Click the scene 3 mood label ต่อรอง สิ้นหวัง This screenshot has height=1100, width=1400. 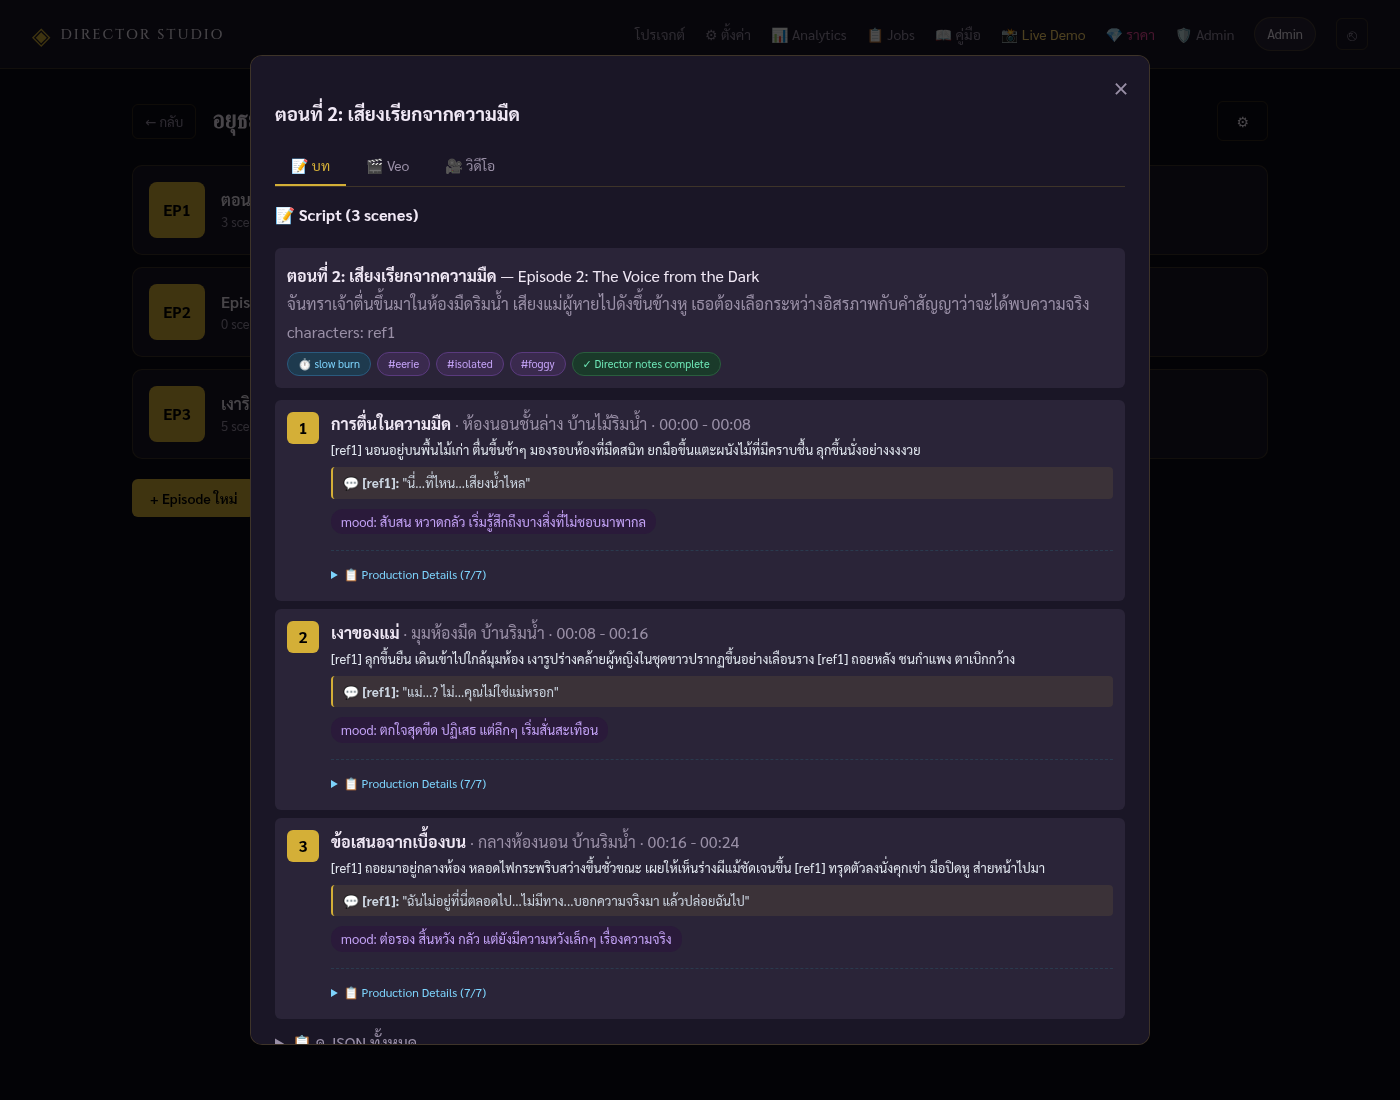[506, 940]
